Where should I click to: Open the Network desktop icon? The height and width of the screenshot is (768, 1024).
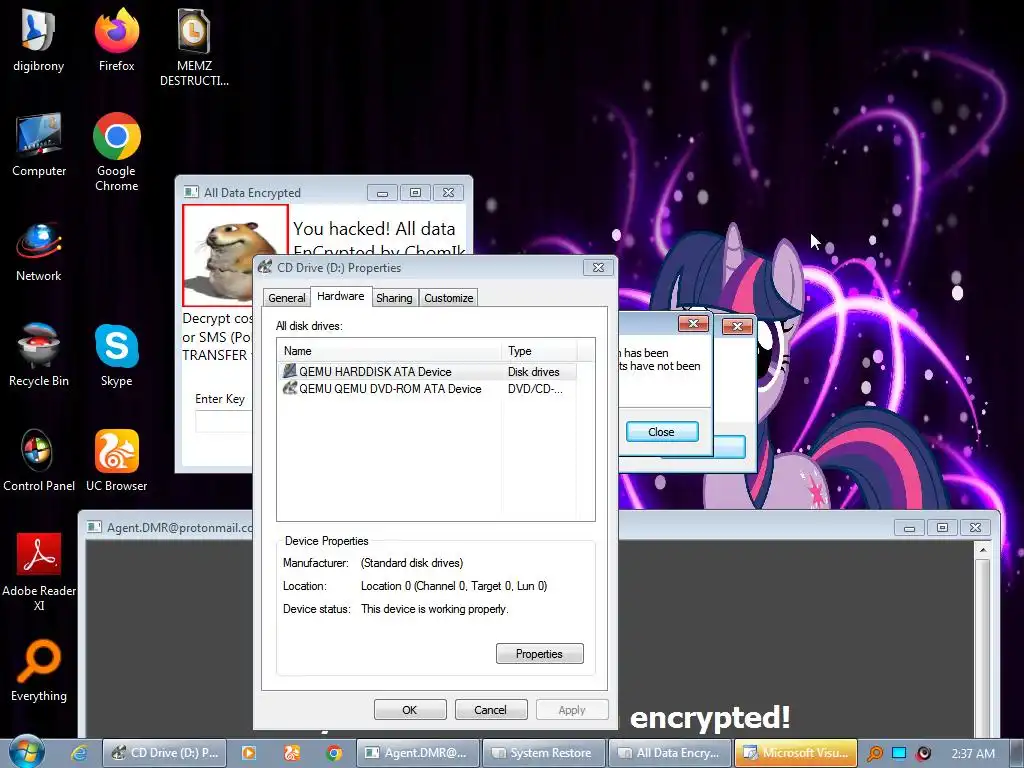pyautogui.click(x=39, y=251)
